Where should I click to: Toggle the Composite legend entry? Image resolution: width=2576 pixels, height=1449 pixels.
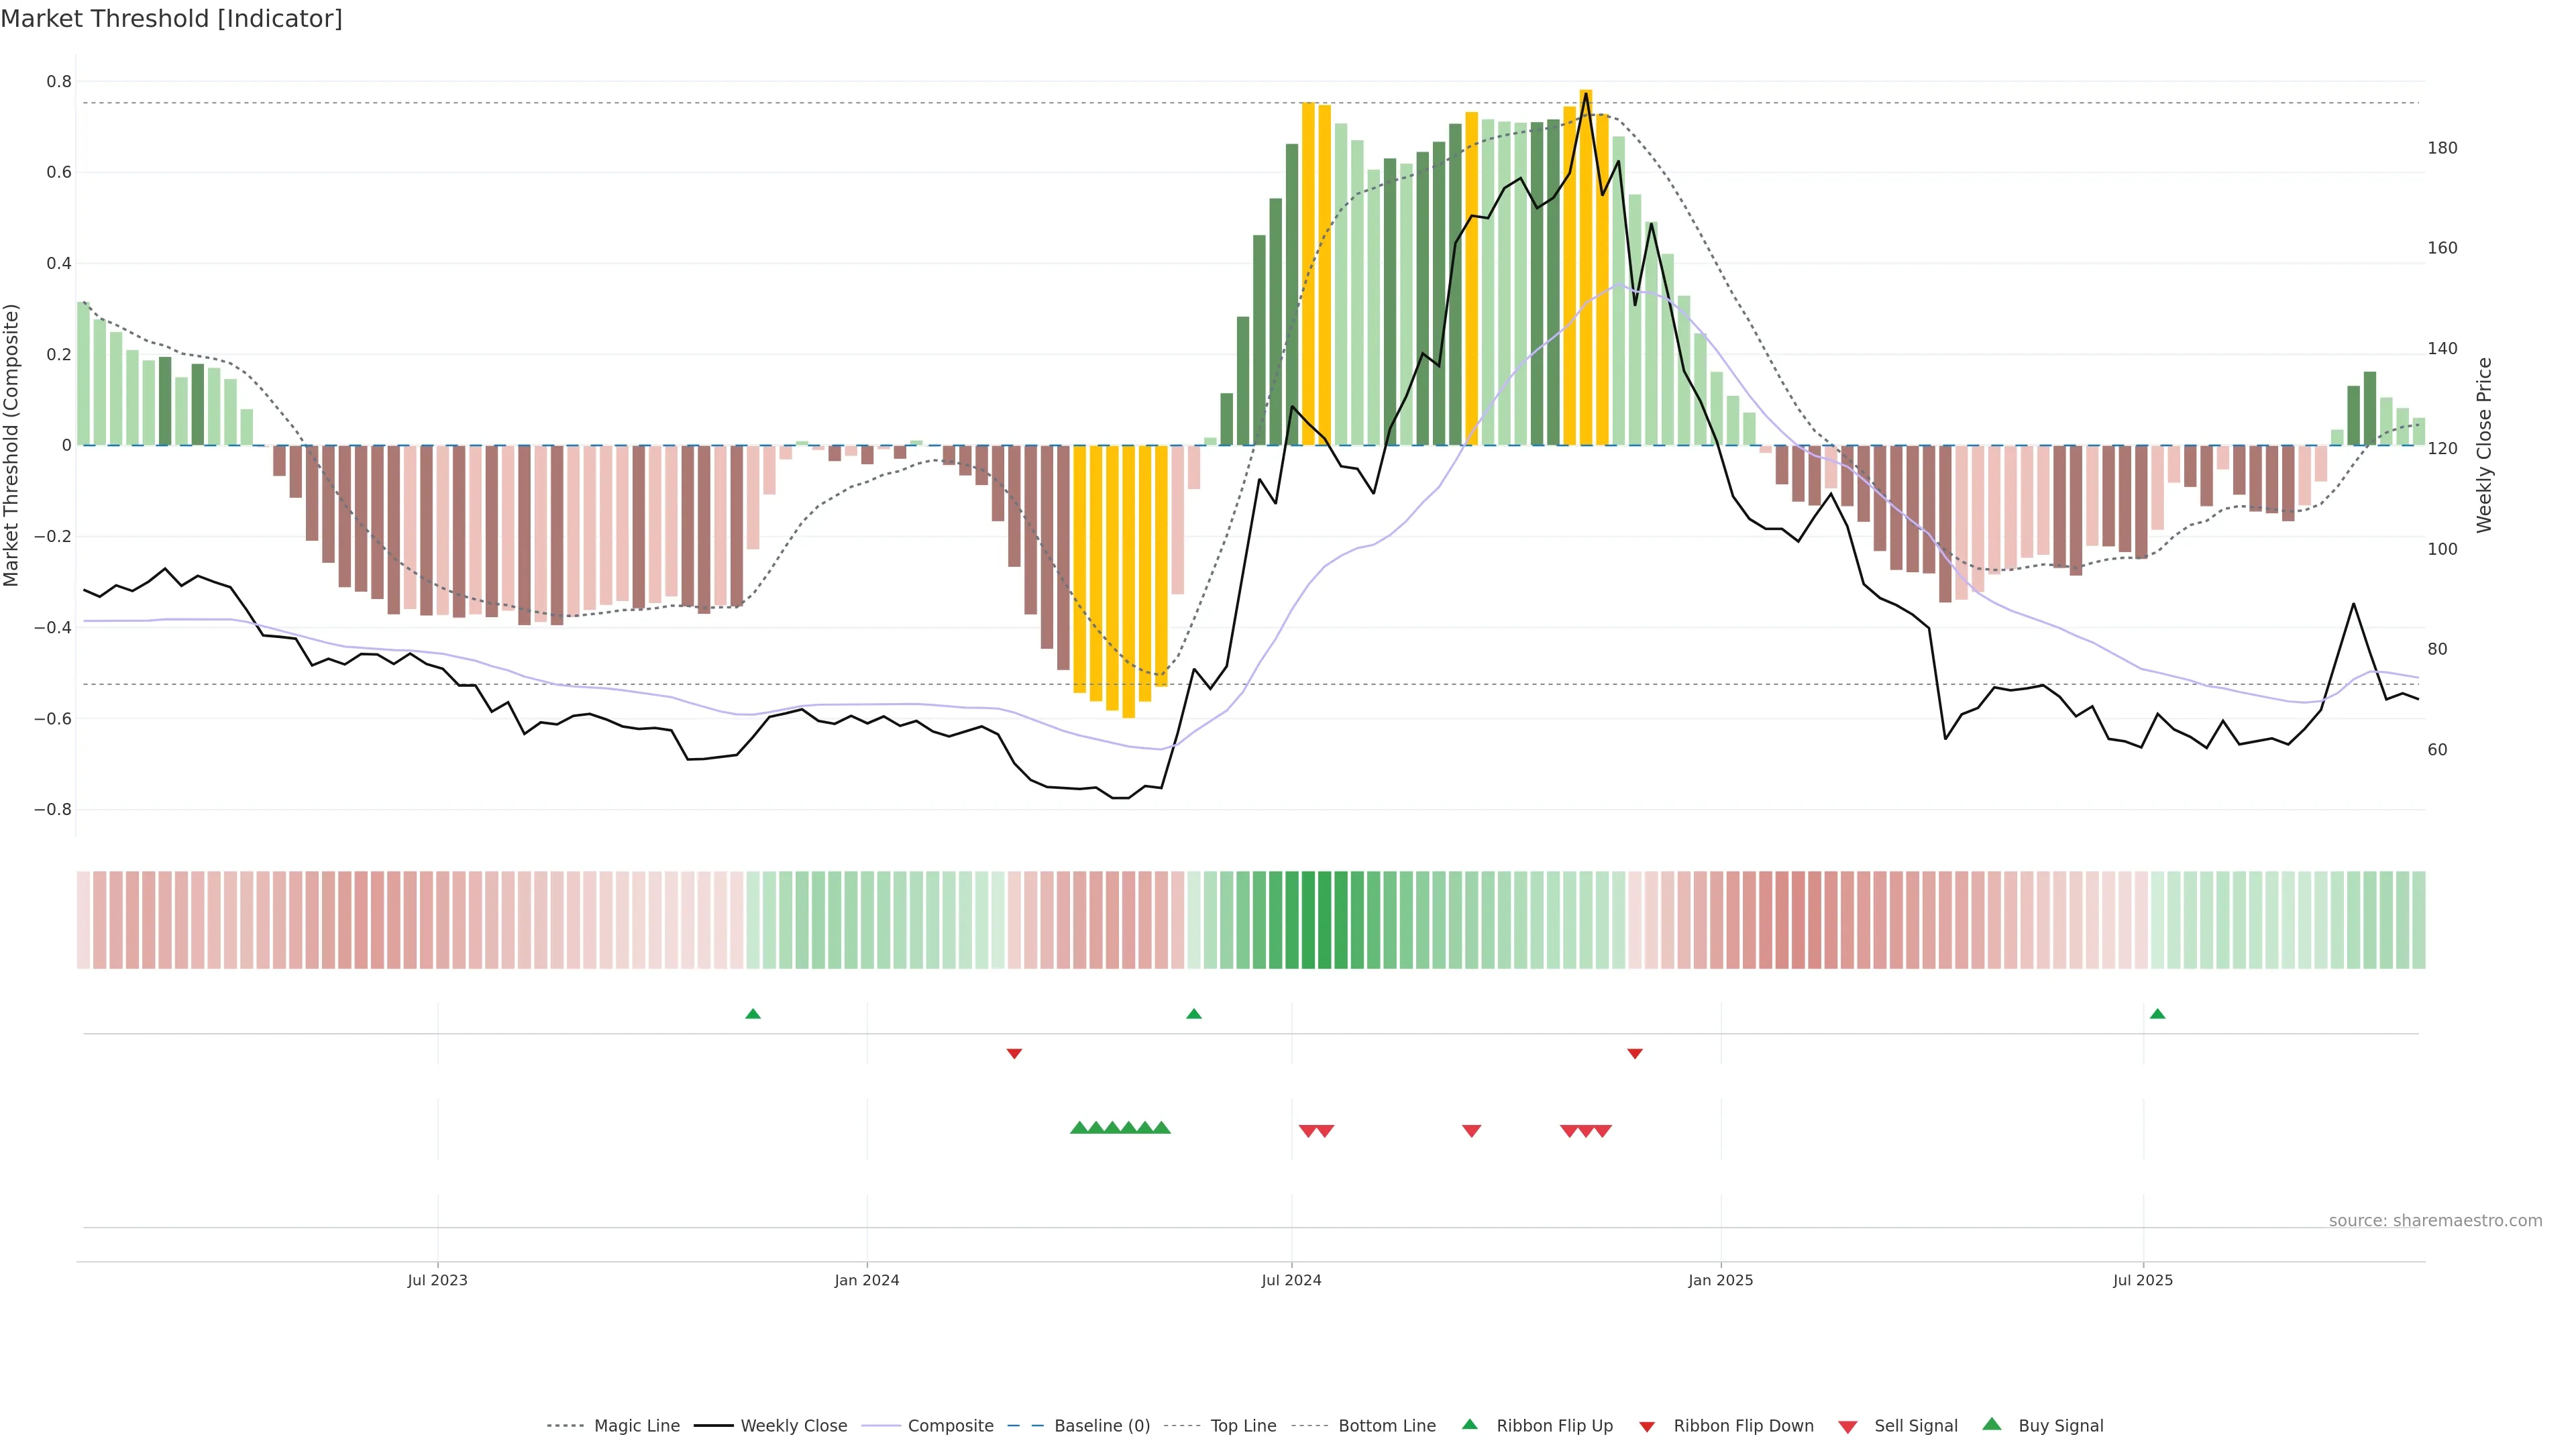pyautogui.click(x=950, y=1425)
